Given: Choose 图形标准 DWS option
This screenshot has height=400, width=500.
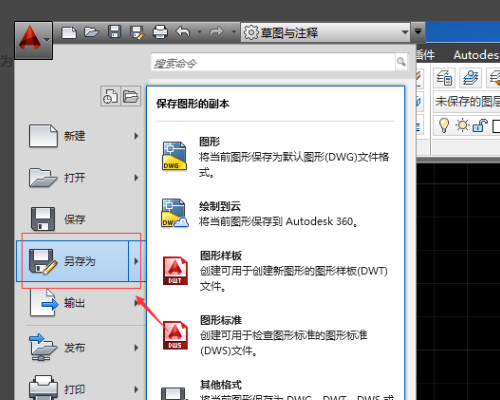Looking at the screenshot, I should 275,335.
